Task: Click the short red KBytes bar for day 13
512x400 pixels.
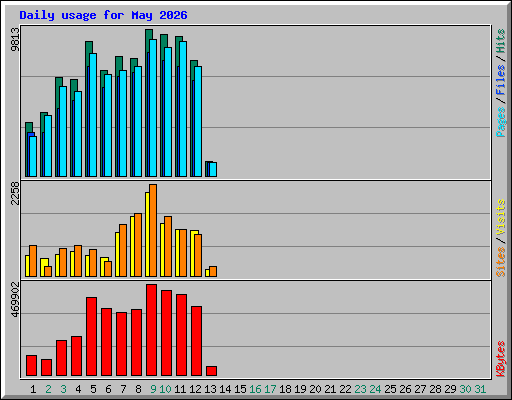Action: [211, 371]
